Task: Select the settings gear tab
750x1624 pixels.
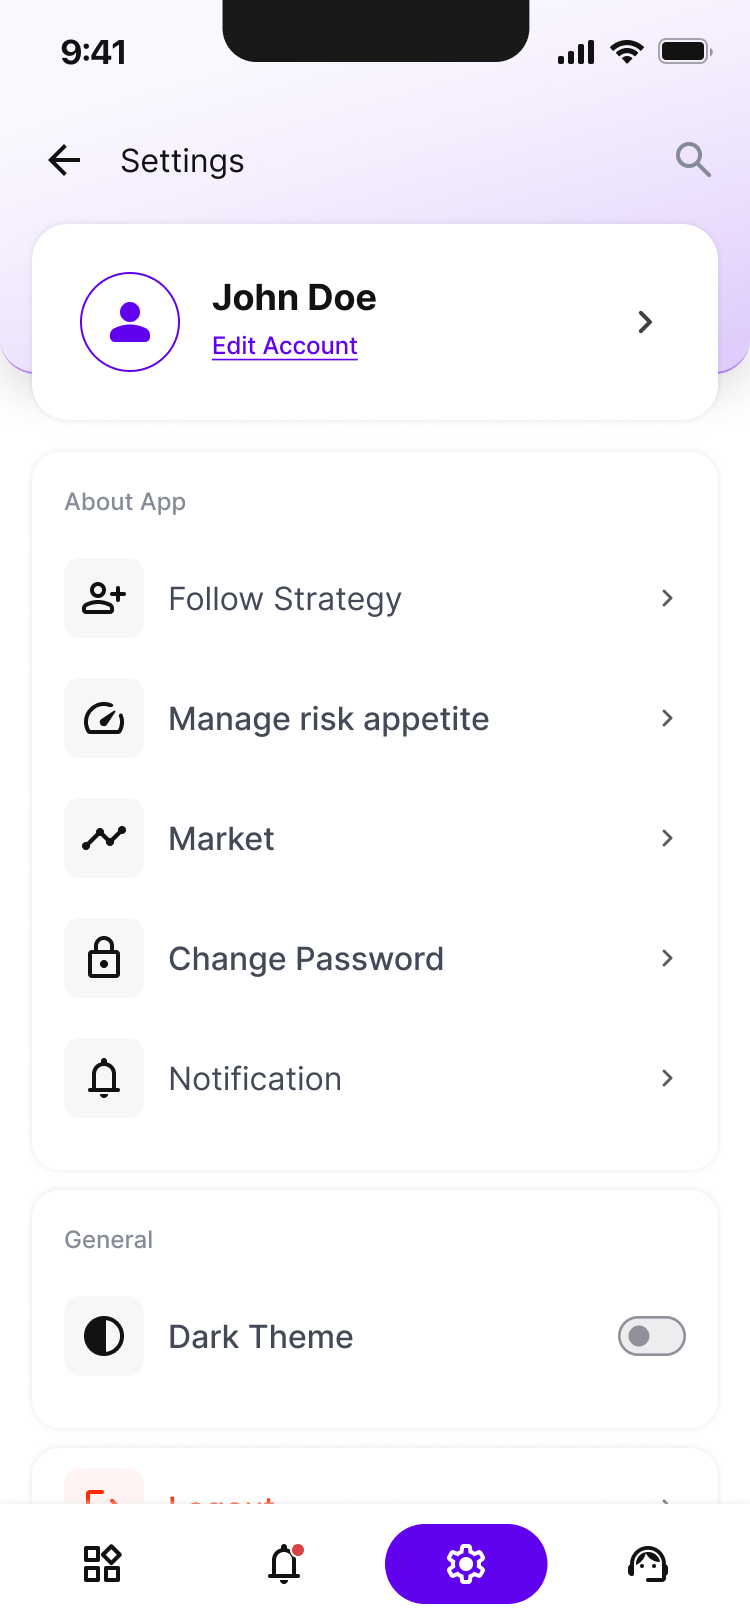Action: click(466, 1563)
